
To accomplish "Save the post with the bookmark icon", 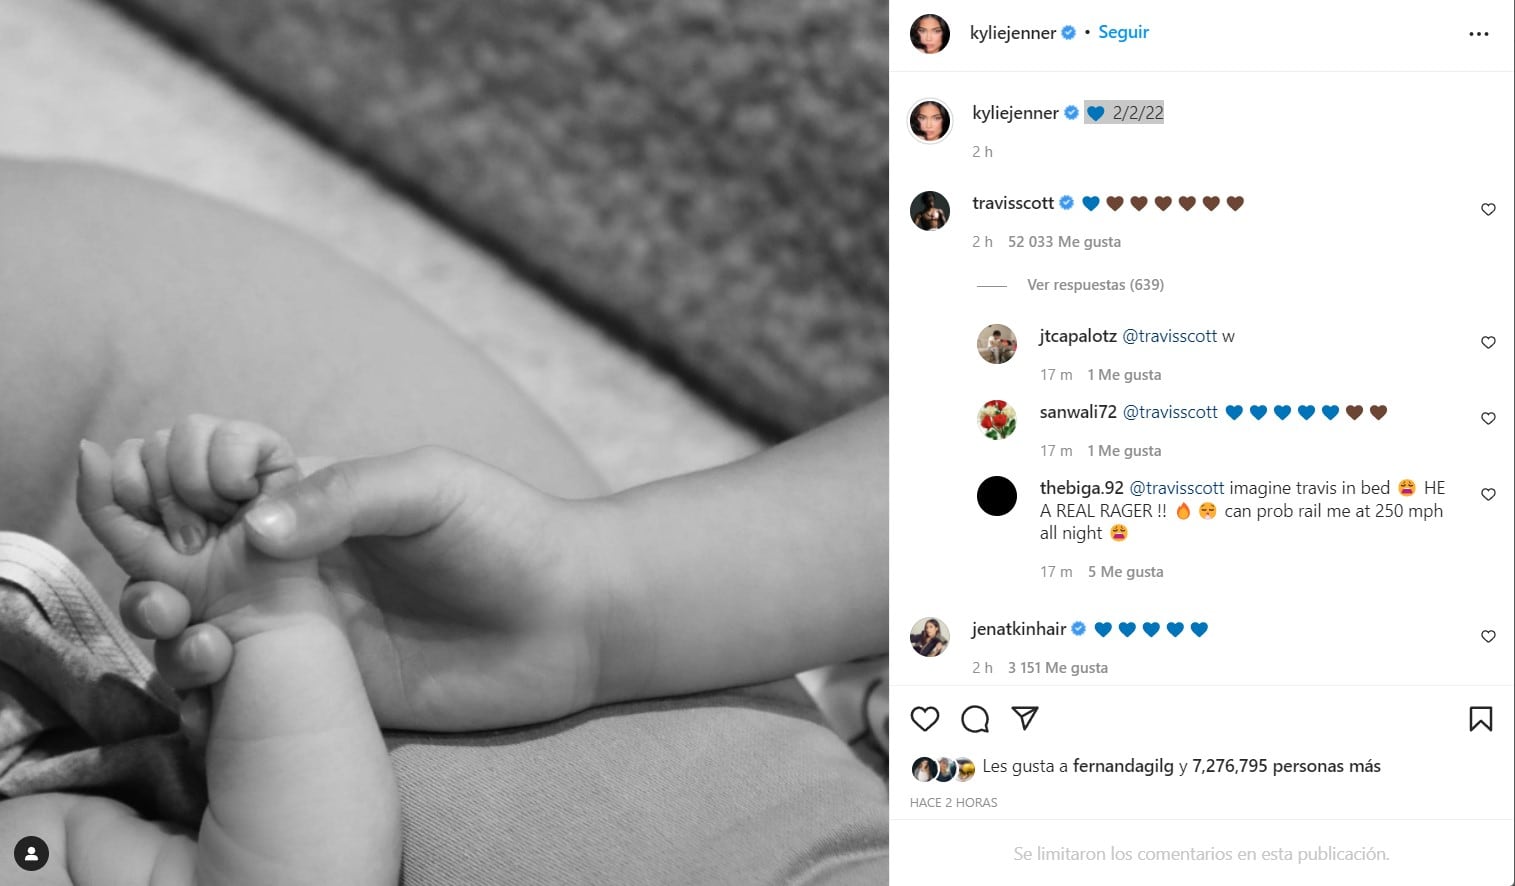I will pos(1481,718).
